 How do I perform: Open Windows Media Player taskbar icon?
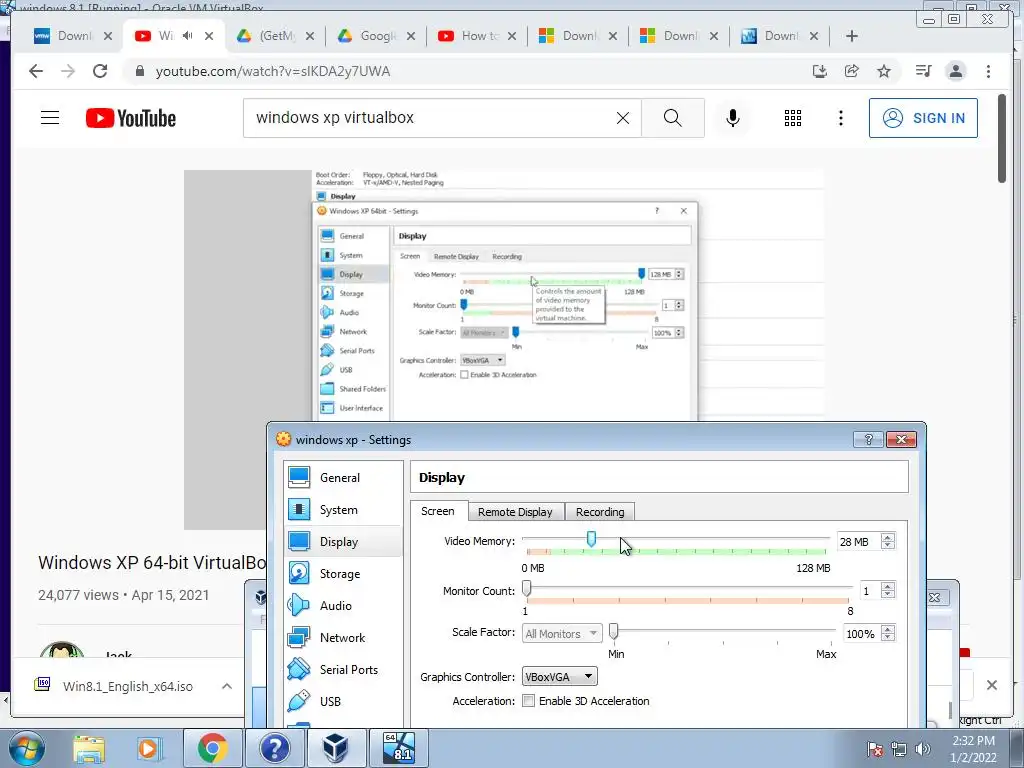(x=149, y=748)
